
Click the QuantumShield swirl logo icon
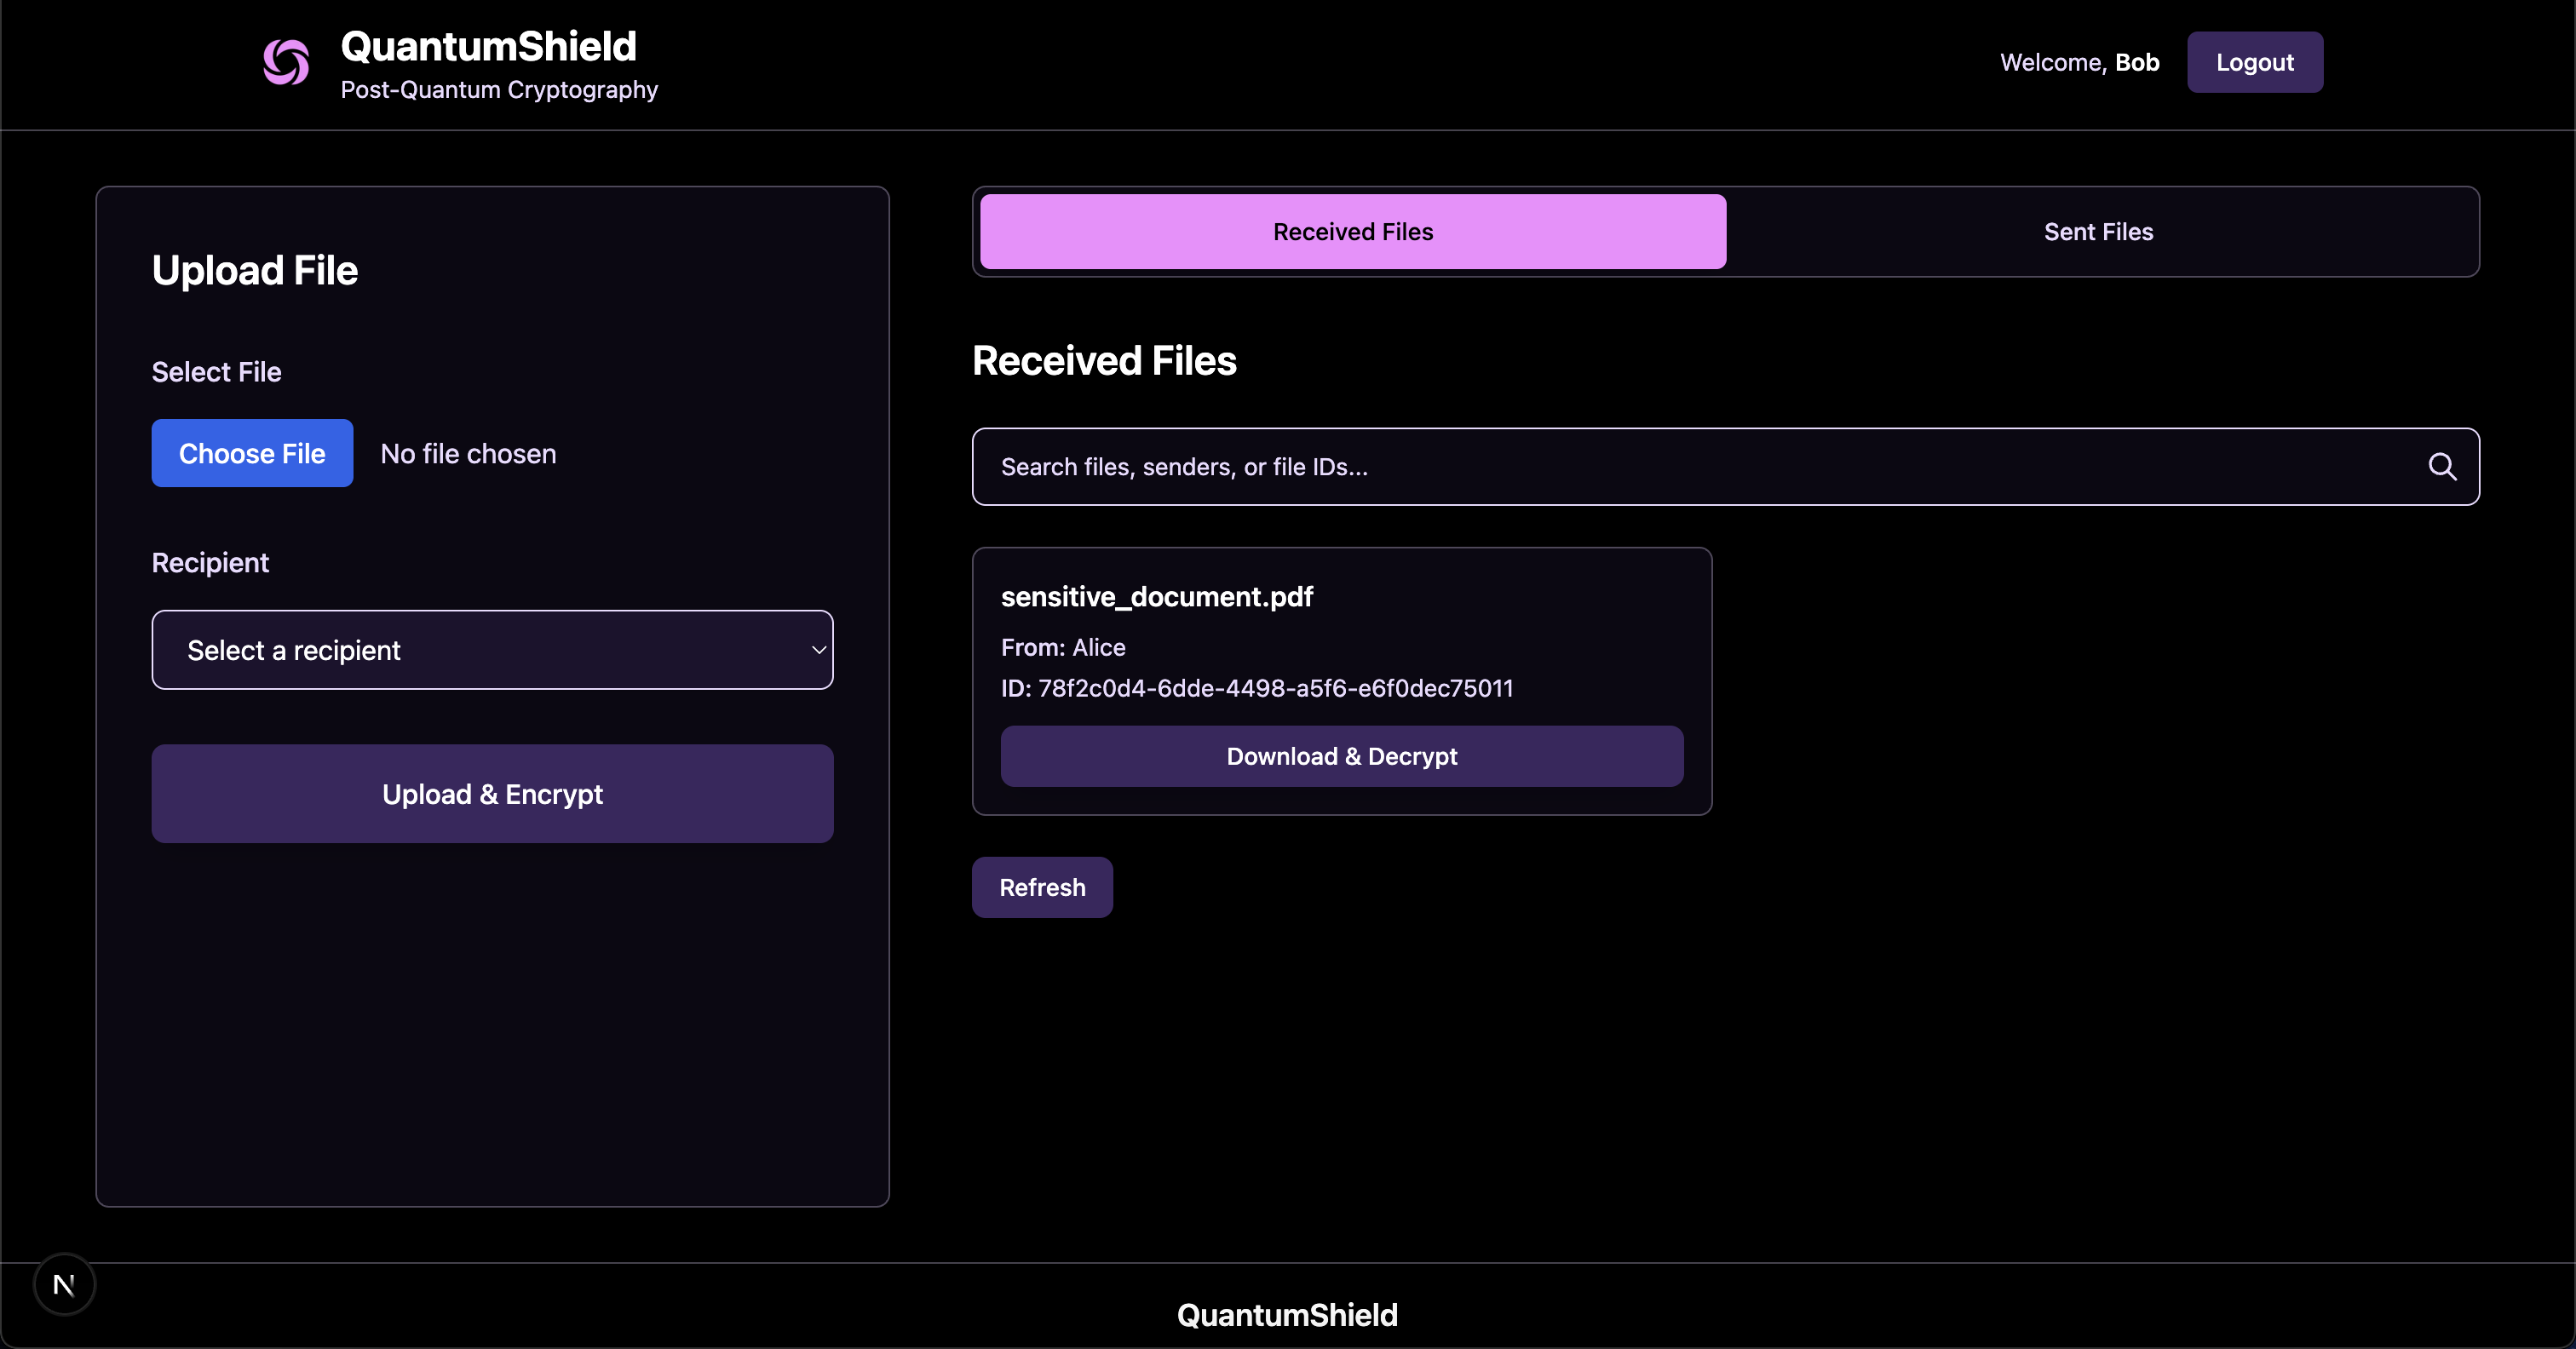(x=286, y=63)
